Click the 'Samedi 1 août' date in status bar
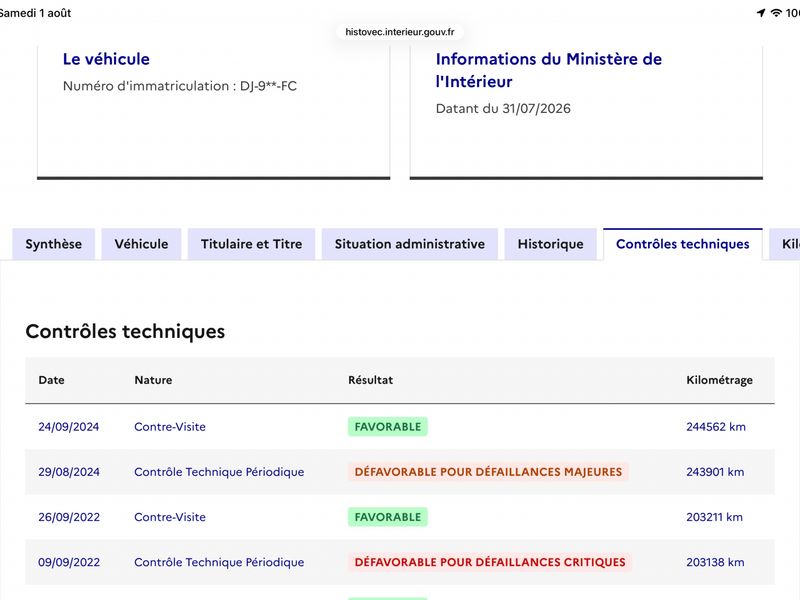The width and height of the screenshot is (800, 600). click(35, 13)
